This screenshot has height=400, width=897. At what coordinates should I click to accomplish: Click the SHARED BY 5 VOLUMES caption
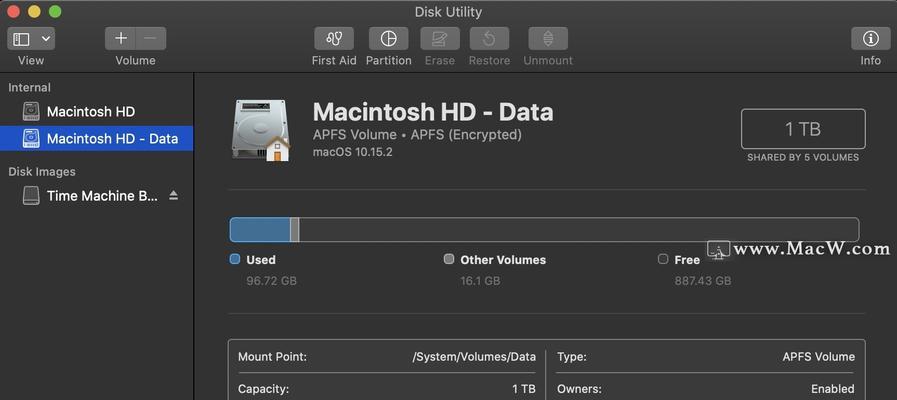point(803,157)
